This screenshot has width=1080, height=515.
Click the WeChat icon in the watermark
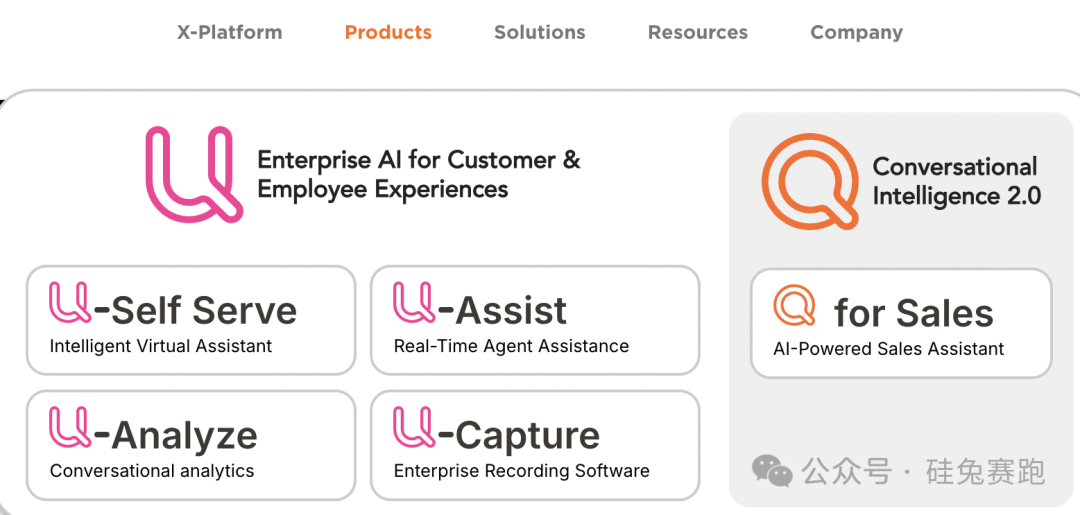click(772, 469)
